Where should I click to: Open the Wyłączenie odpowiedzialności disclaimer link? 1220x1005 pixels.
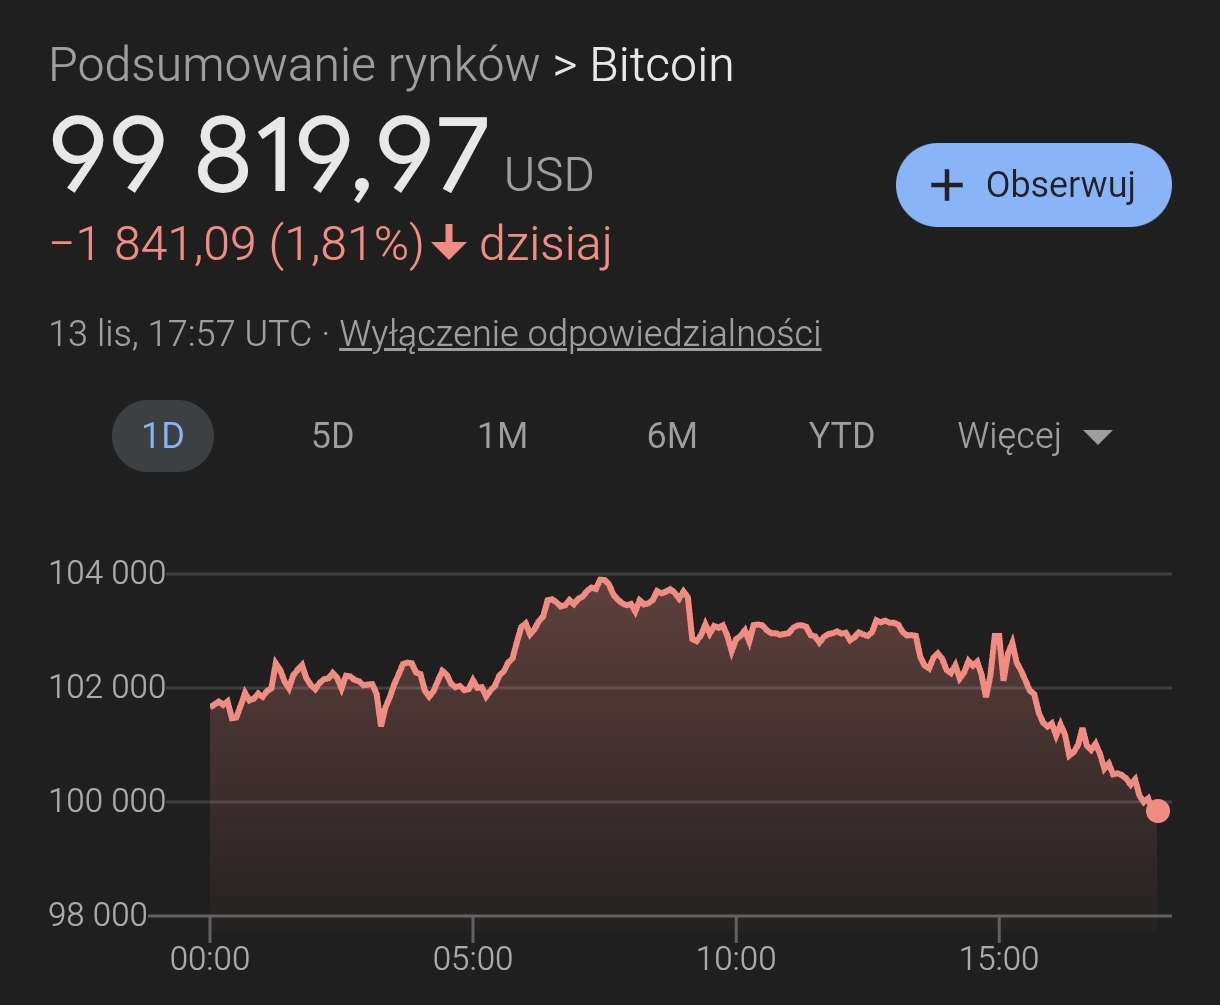point(580,333)
